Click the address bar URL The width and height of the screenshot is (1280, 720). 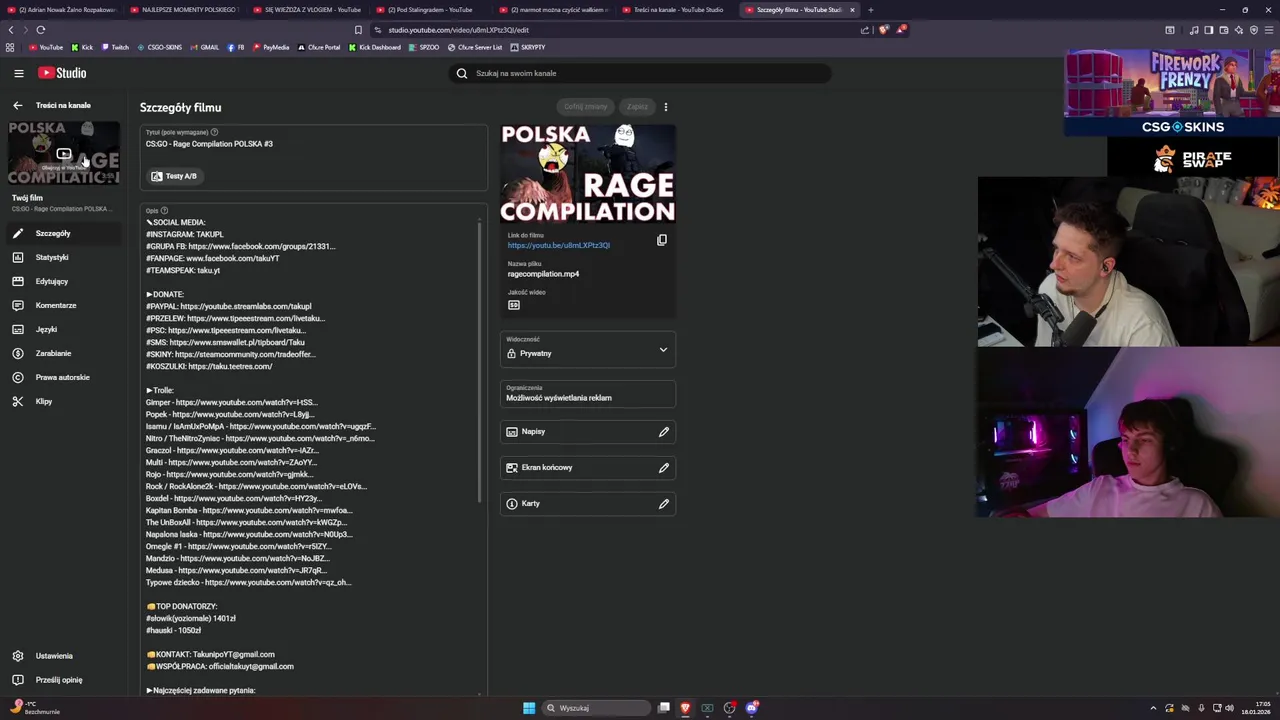(459, 30)
